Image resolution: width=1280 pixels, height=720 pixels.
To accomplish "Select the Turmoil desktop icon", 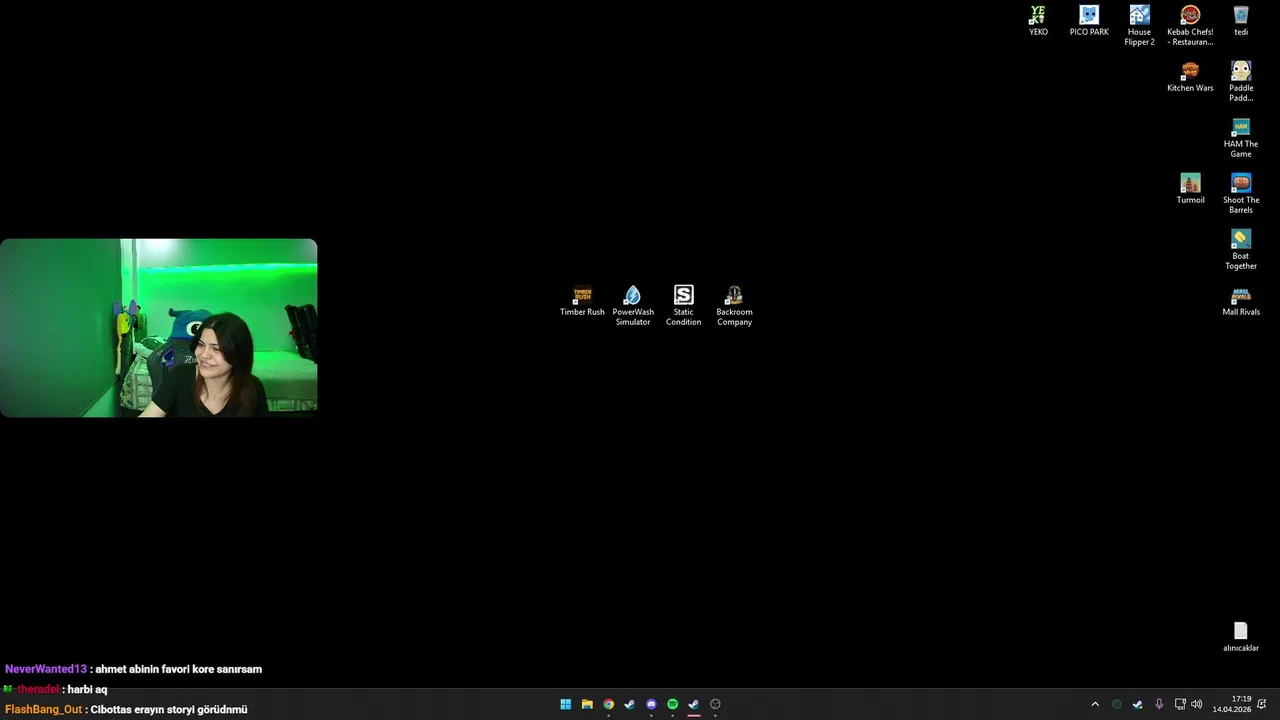I will point(1190,189).
